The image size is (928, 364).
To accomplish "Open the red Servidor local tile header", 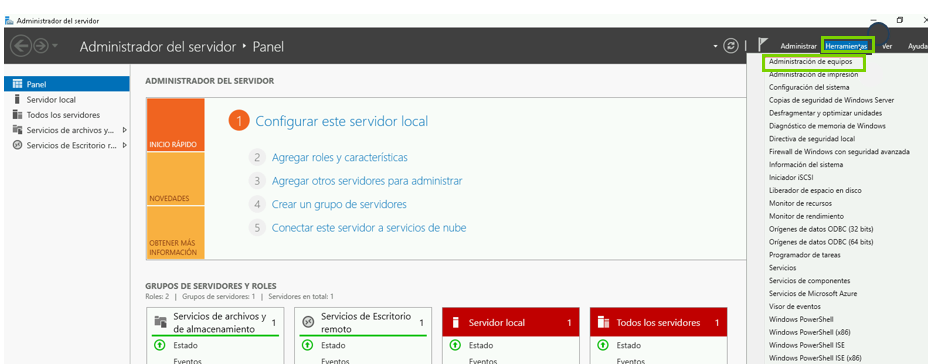I will click(511, 323).
